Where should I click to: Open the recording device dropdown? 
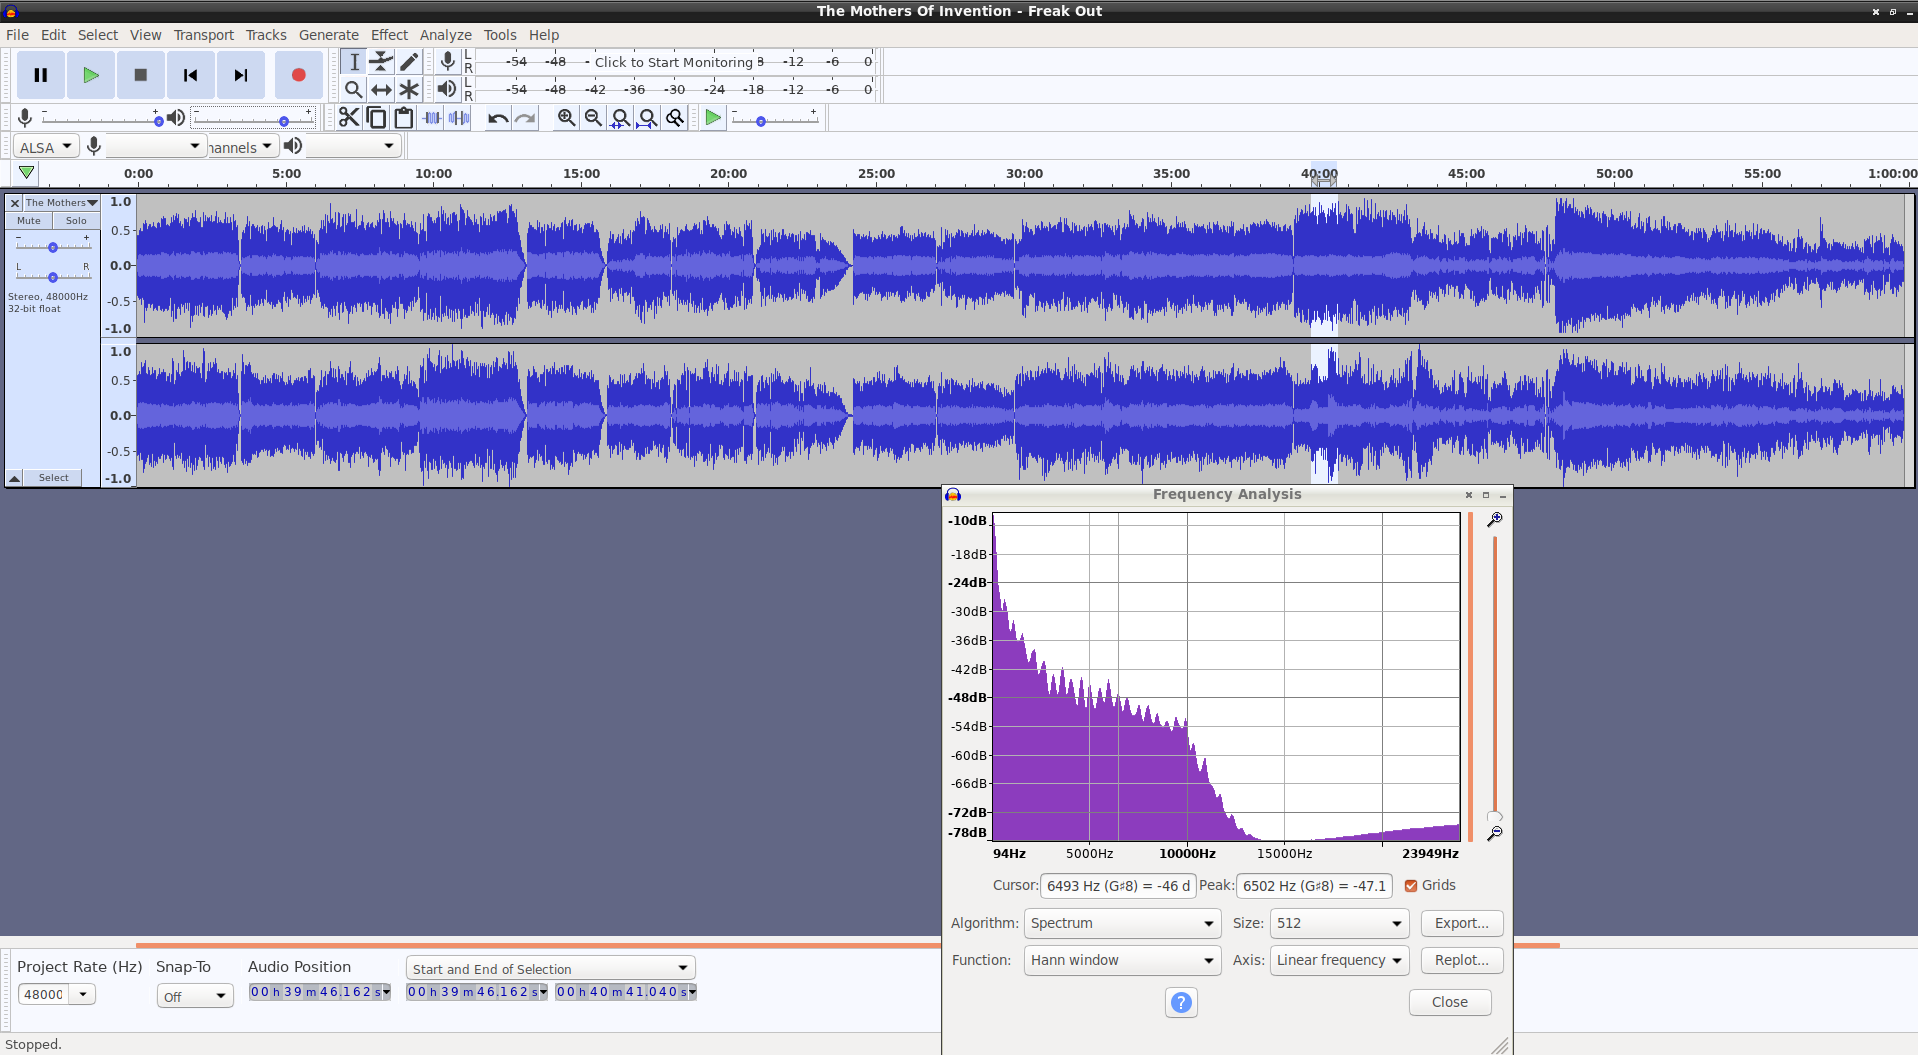[155, 147]
